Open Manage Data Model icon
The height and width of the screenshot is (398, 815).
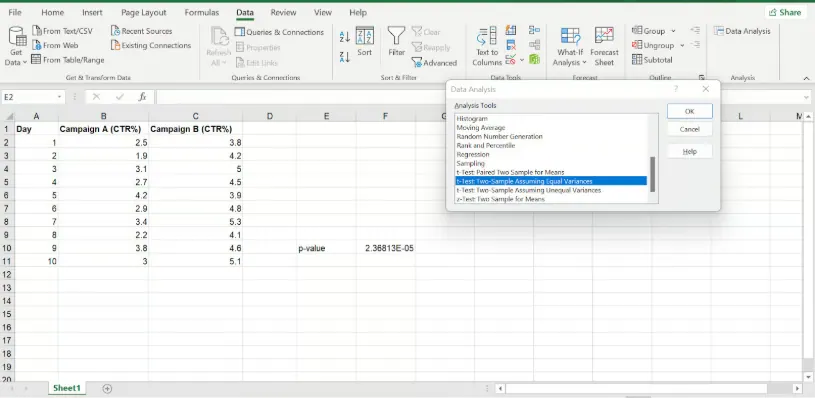534,59
